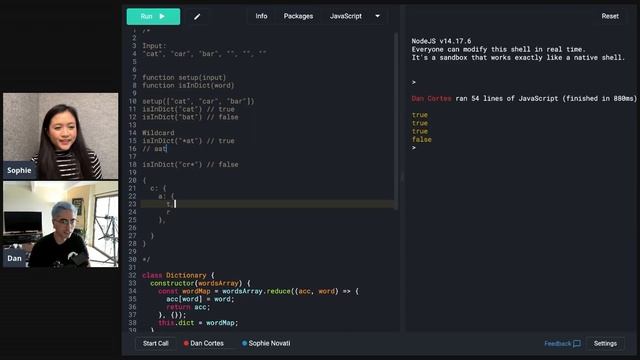The width and height of the screenshot is (640, 360).
Task: Open the Info tab
Action: pos(261,16)
